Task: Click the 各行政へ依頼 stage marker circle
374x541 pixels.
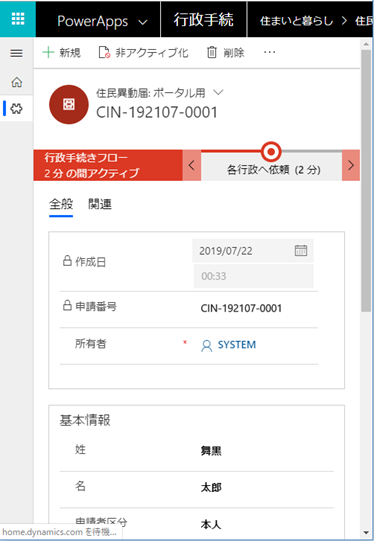Action: [271, 151]
